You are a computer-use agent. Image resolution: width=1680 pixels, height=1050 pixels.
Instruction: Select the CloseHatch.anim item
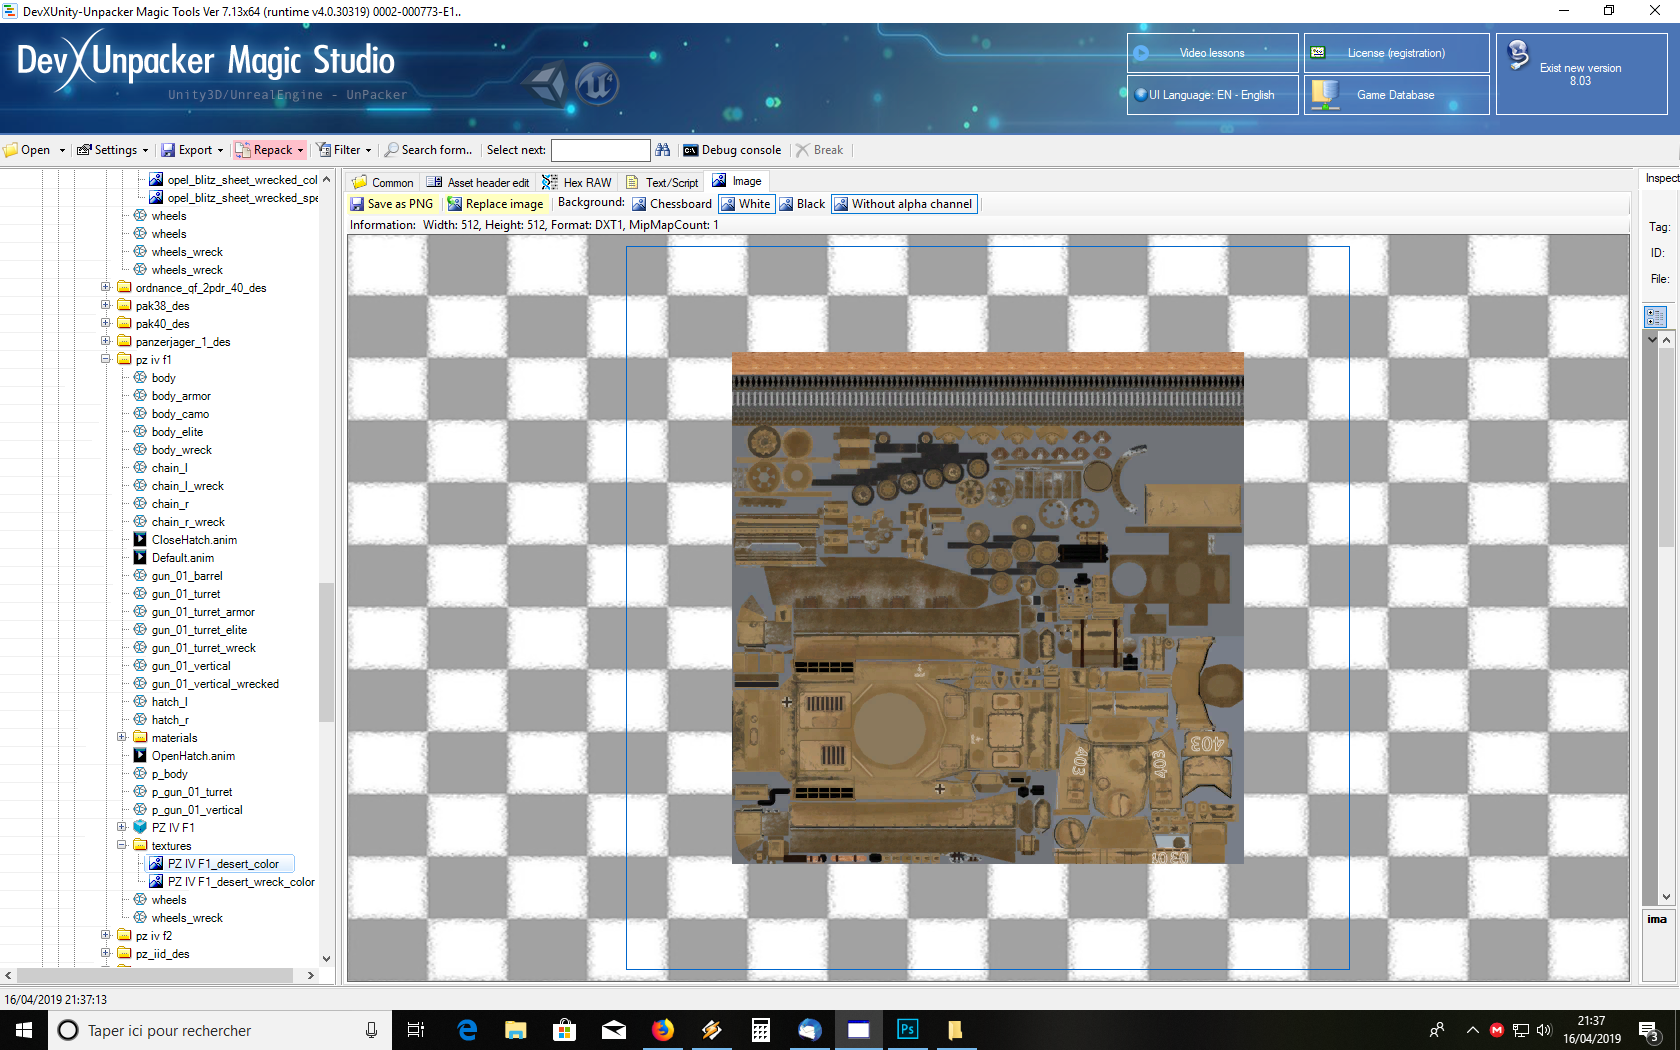(x=194, y=540)
